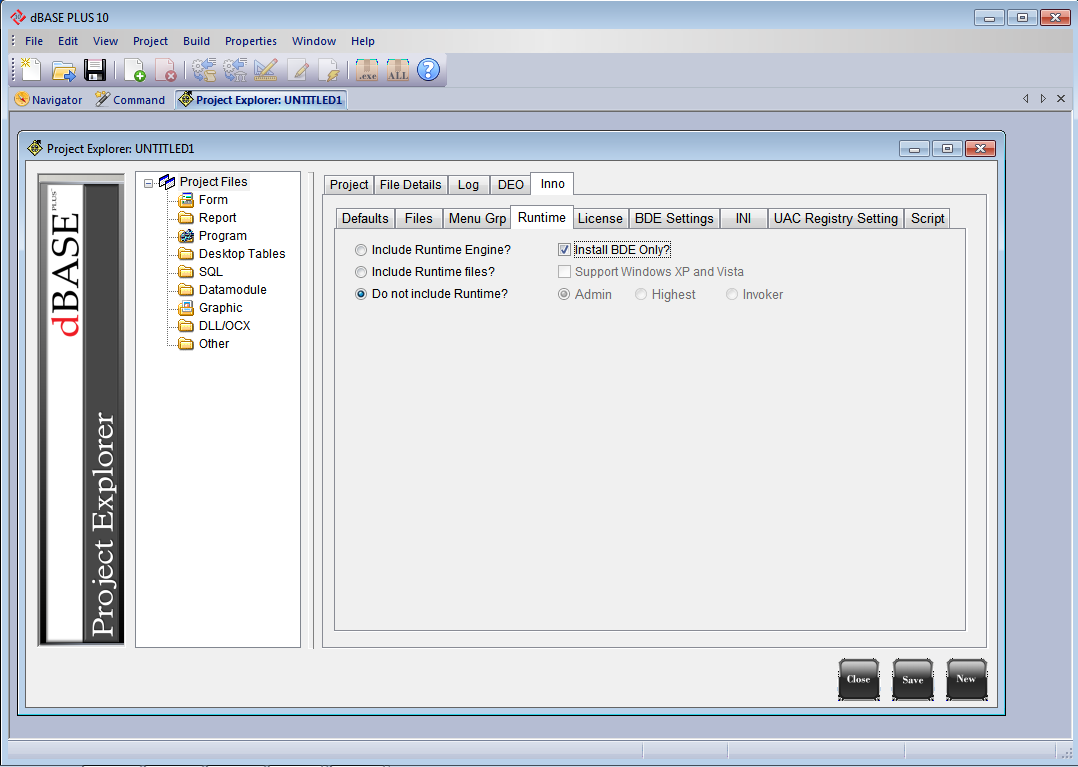Open the Build menu
This screenshot has height=767, width=1078.
[197, 41]
